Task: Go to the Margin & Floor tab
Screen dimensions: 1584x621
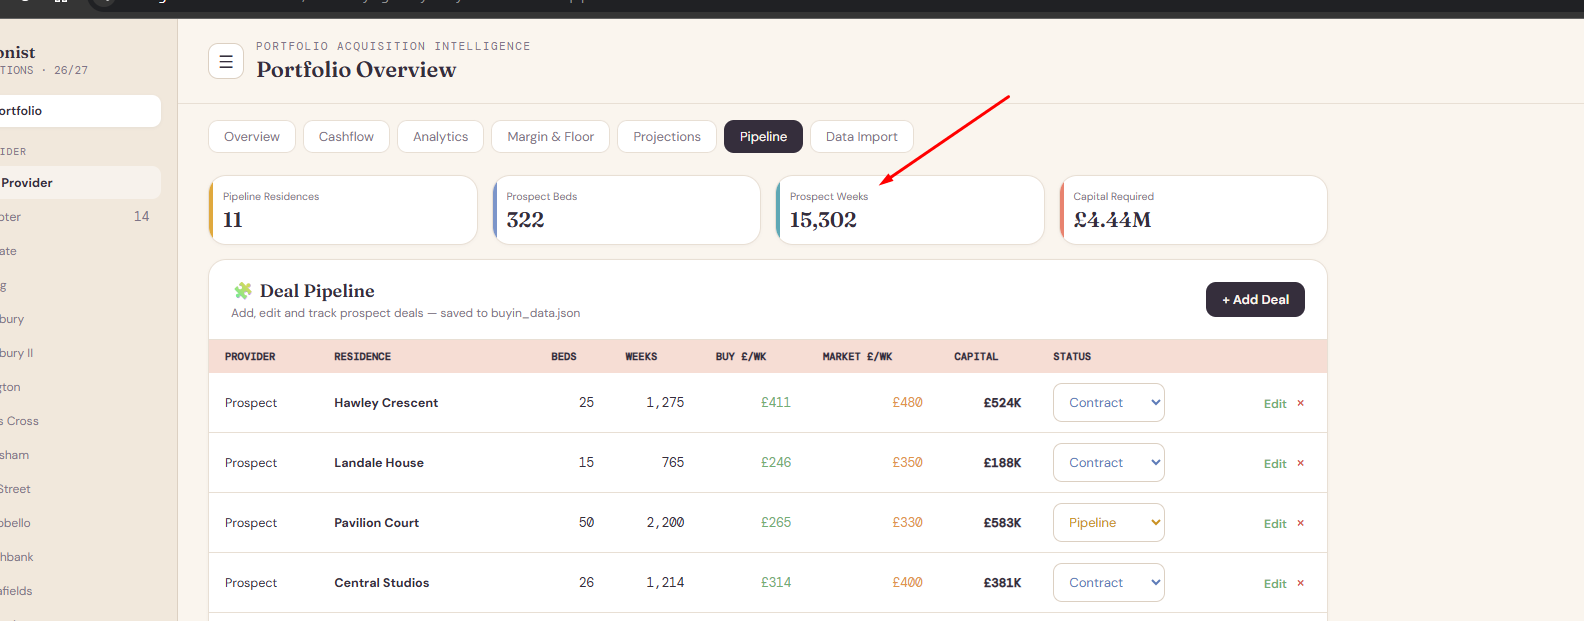Action: [550, 137]
